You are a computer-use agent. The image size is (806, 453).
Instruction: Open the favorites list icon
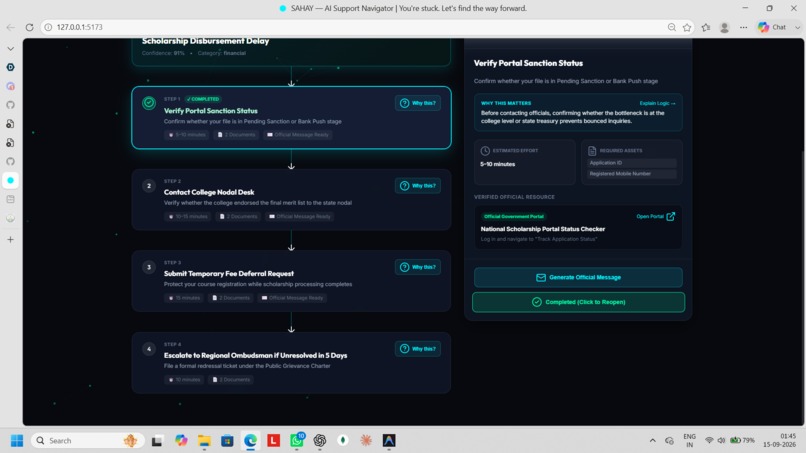click(x=706, y=27)
